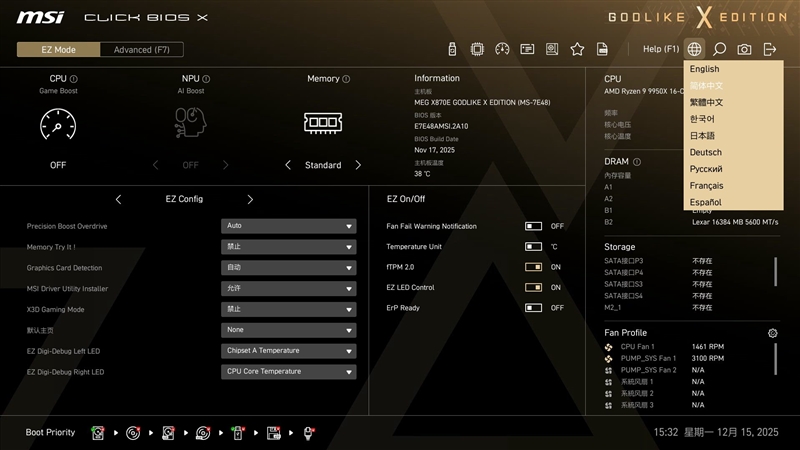Open the M-Flash USB update icon
This screenshot has width=800, height=450.
coord(452,49)
